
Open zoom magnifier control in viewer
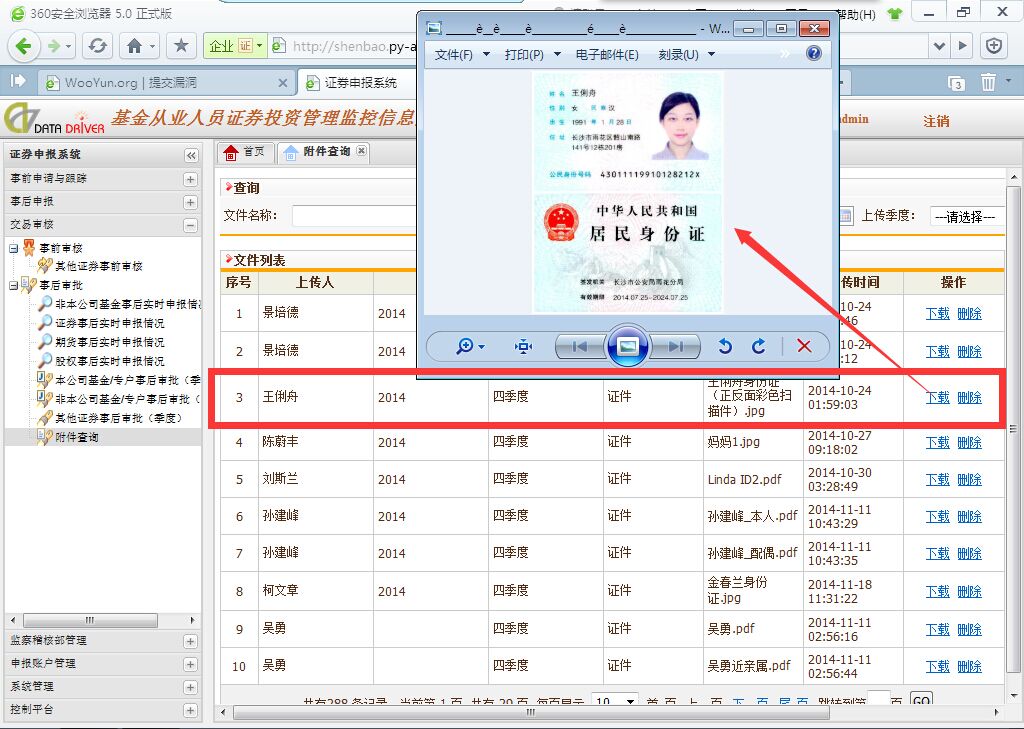pos(470,346)
